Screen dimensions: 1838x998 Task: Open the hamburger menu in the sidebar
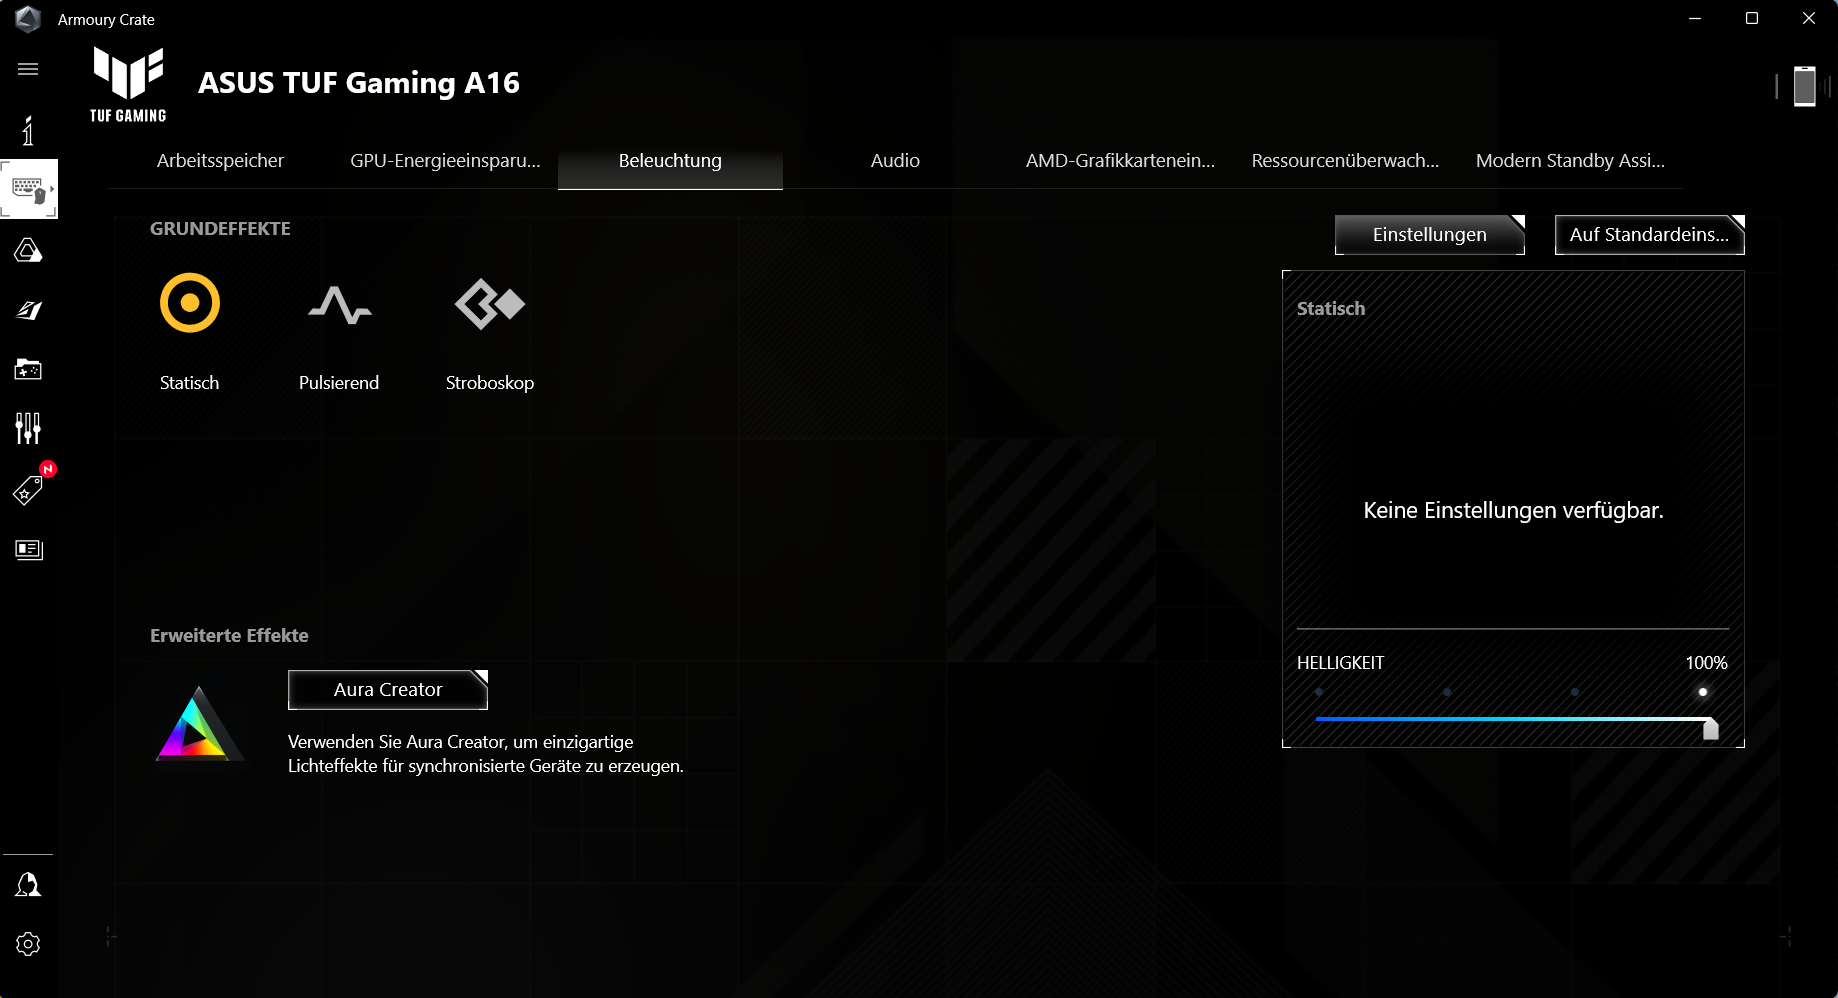(x=28, y=69)
